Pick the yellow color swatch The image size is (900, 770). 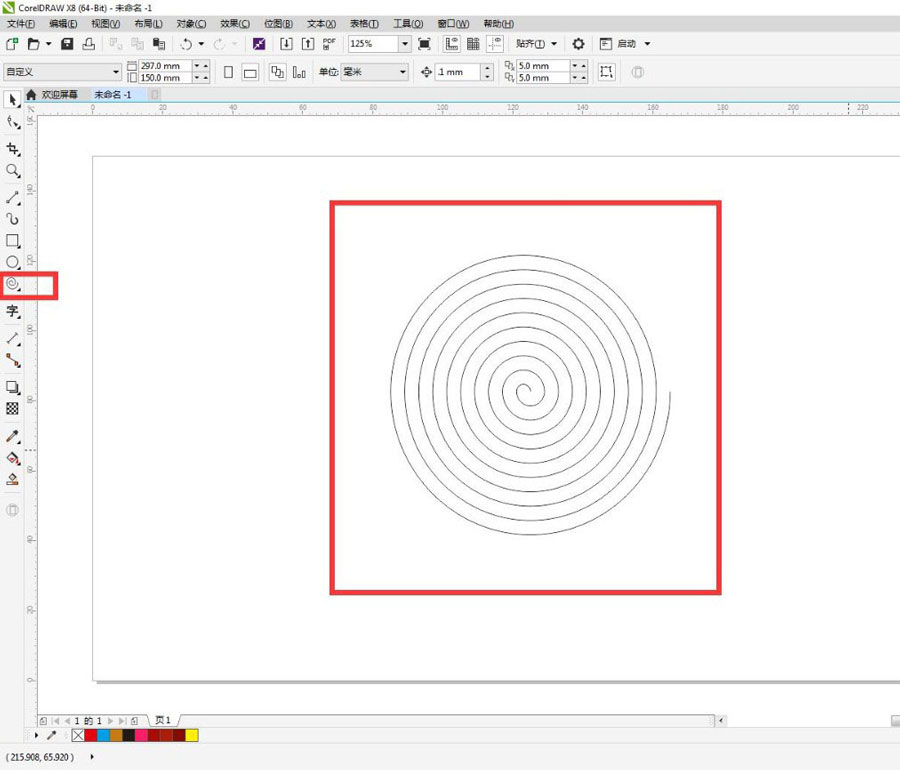tap(191, 735)
